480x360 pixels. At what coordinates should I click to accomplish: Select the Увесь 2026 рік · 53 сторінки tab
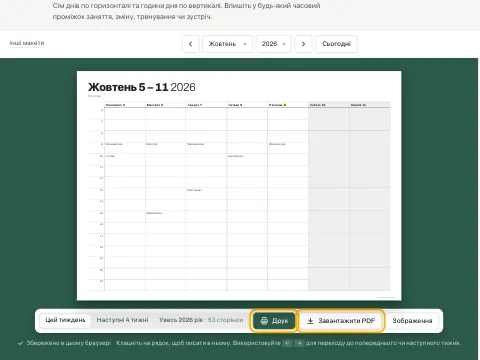[201, 320]
